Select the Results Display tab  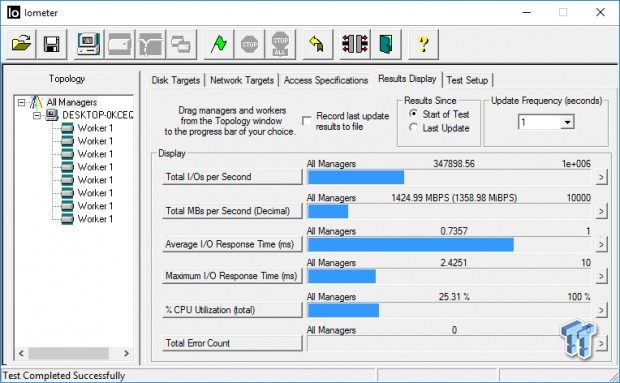click(407, 79)
